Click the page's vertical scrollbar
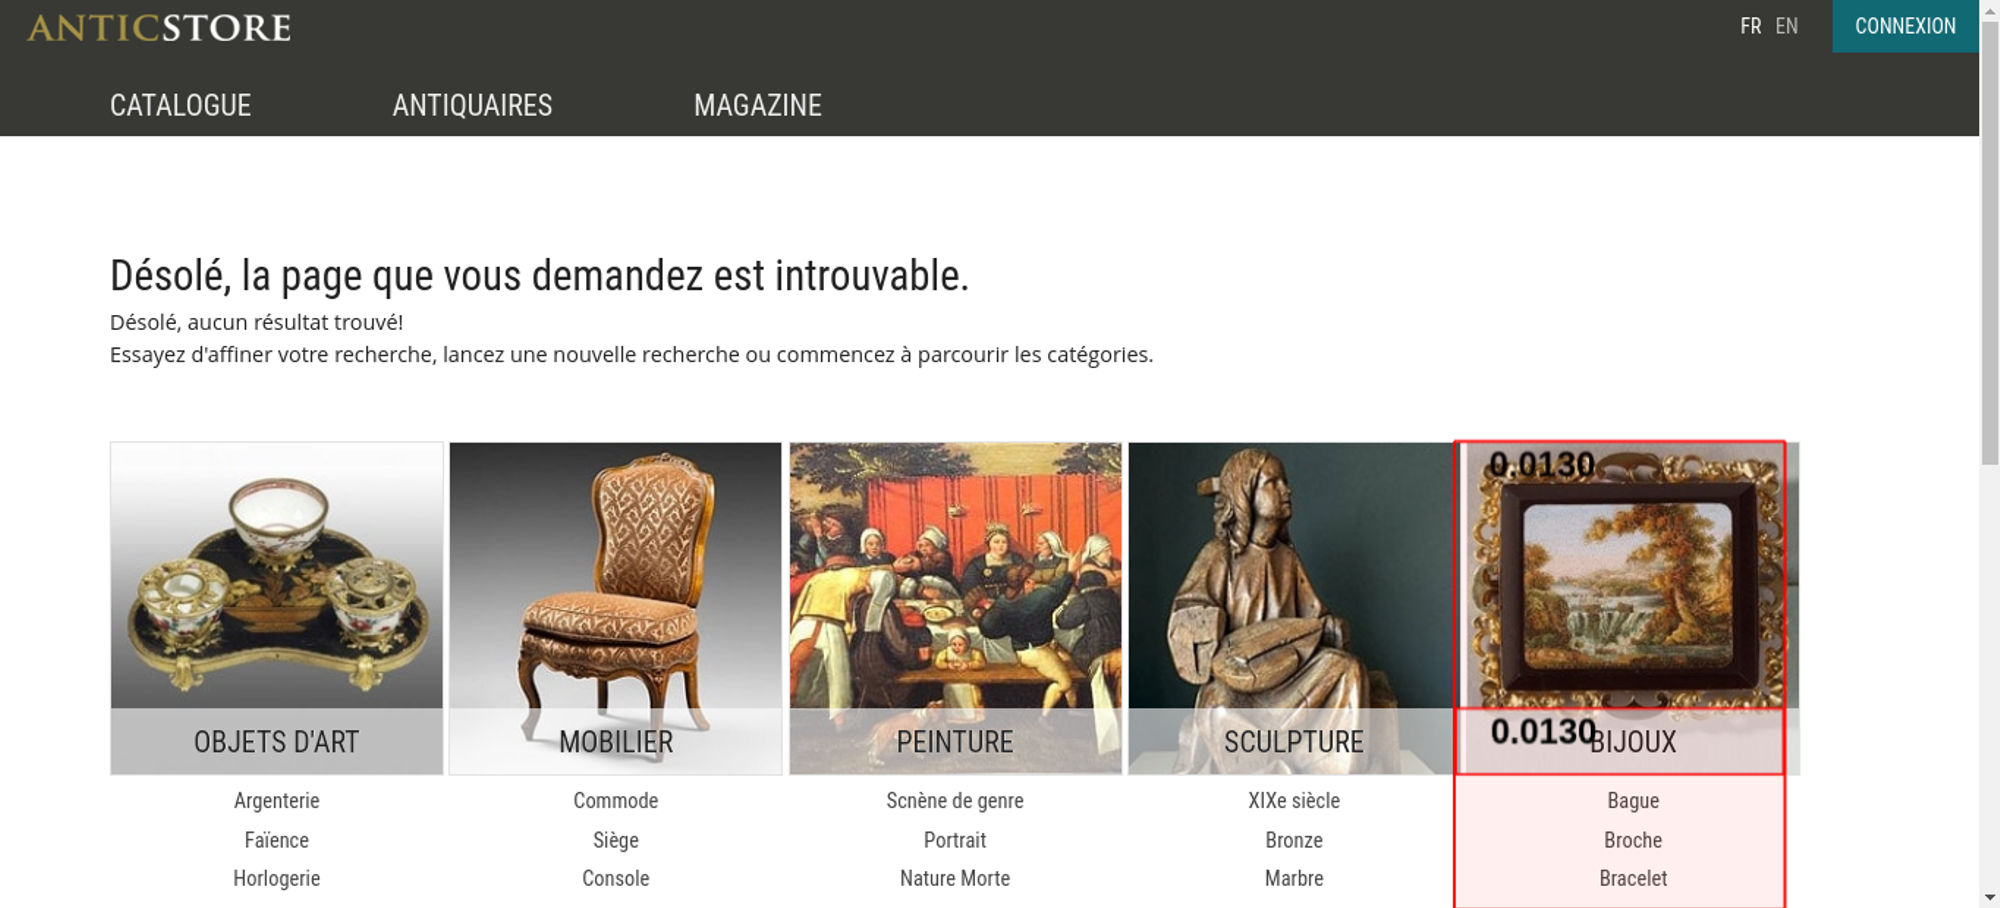 point(1989,454)
